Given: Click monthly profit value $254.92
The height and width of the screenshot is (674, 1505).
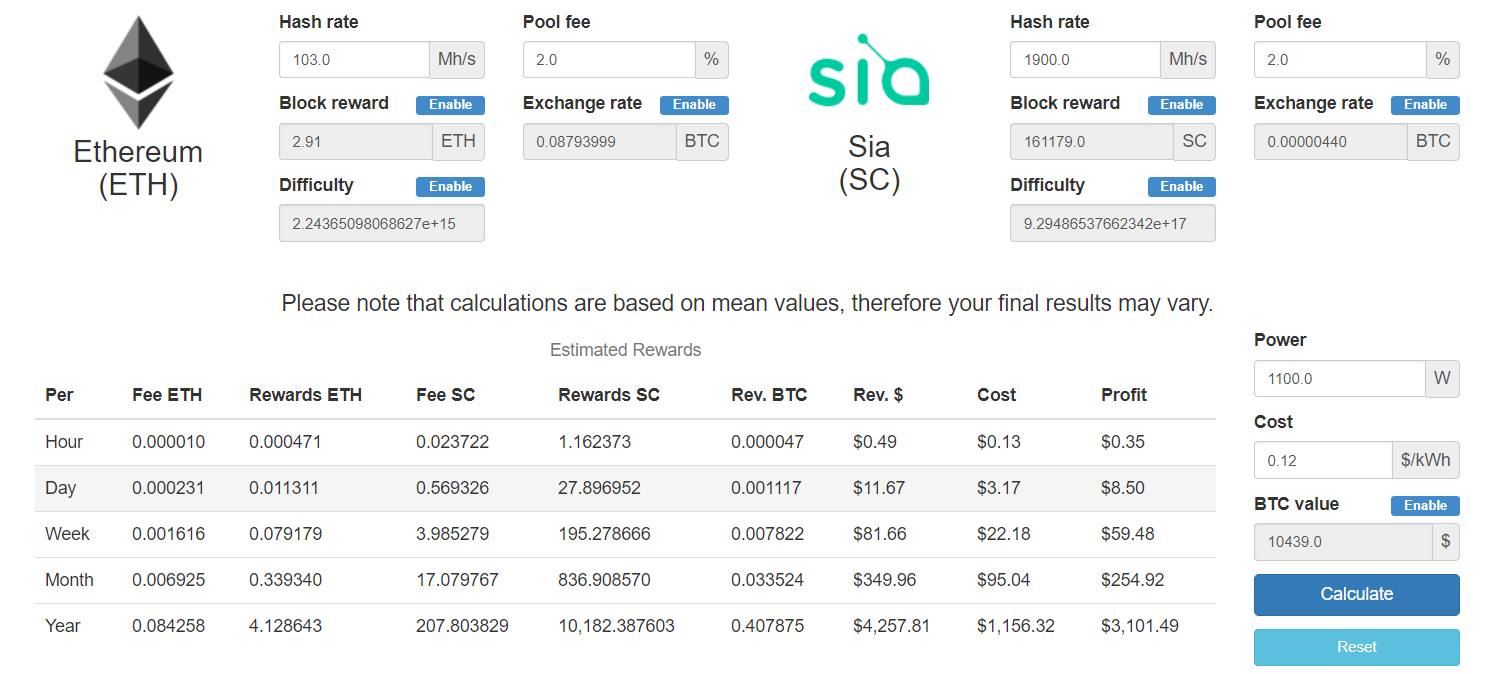Looking at the screenshot, I should [x=1132, y=580].
